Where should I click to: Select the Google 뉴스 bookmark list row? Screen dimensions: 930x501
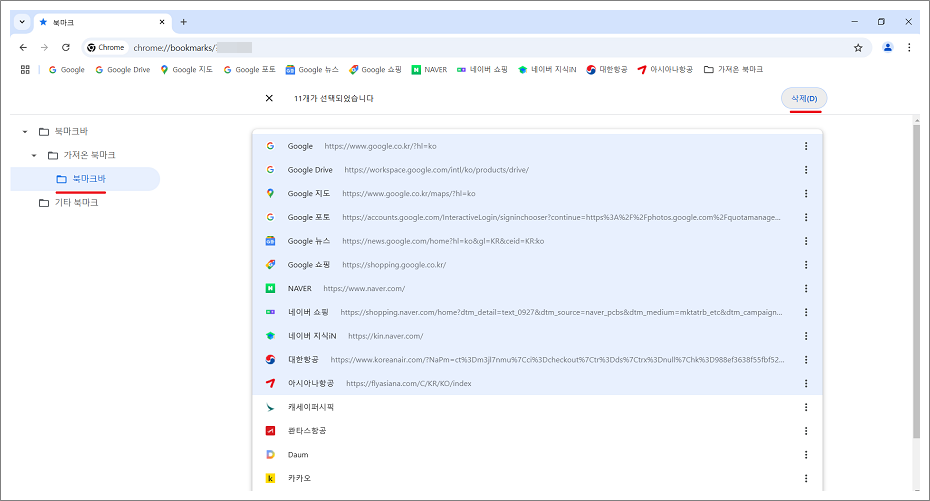coord(537,241)
